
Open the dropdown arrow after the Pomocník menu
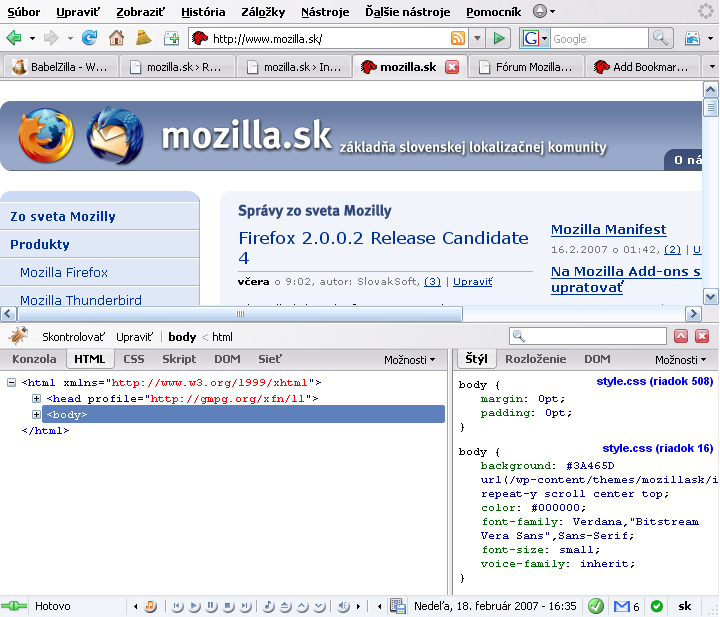[552, 11]
